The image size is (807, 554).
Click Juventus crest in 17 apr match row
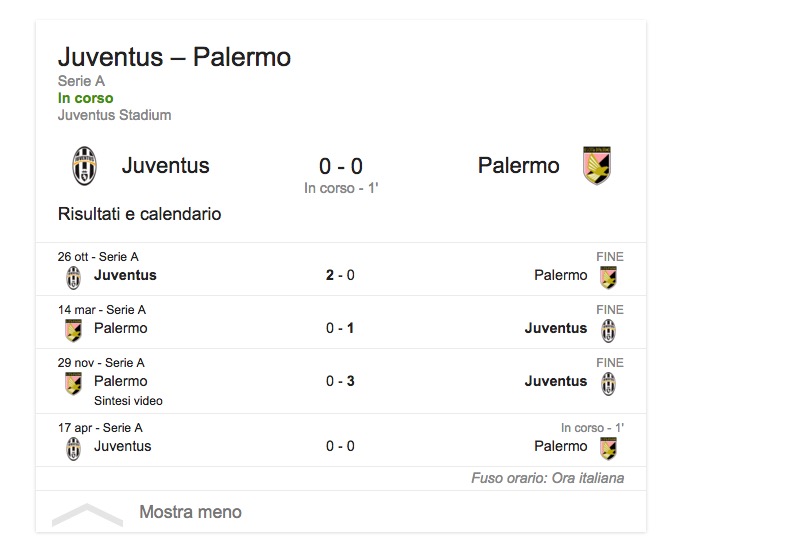click(73, 448)
